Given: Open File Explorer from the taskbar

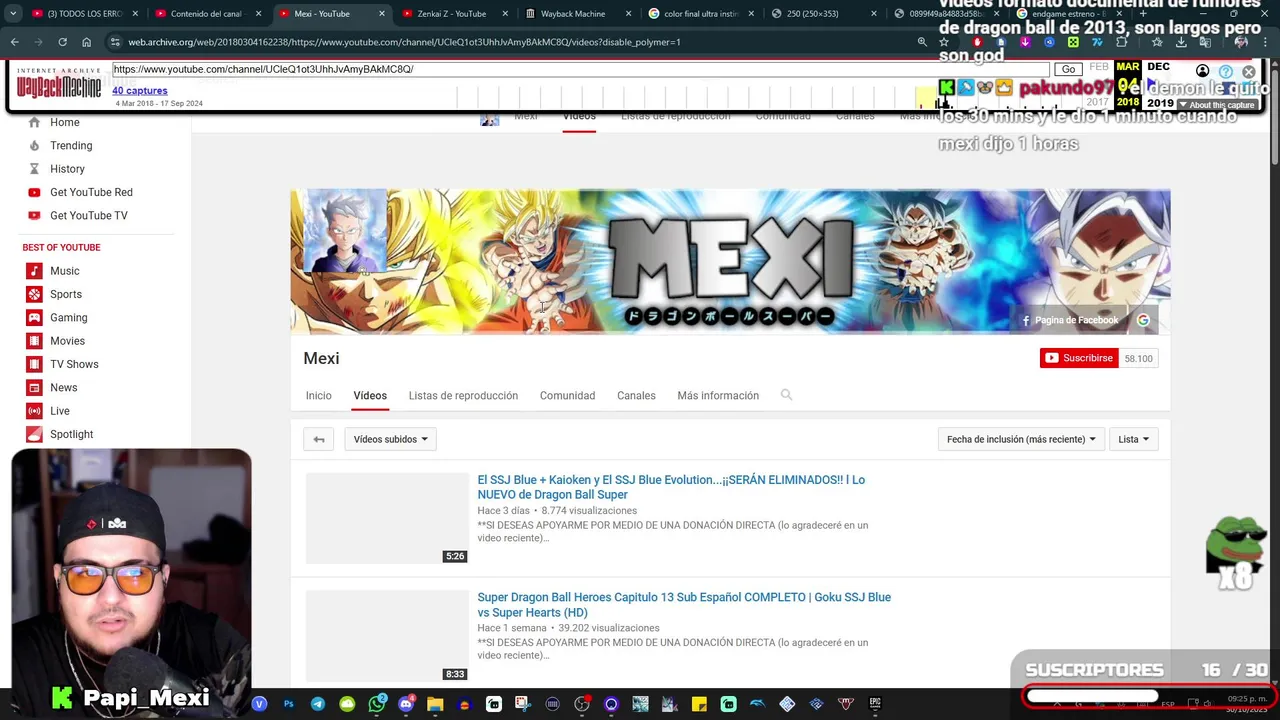Looking at the screenshot, I should point(435,704).
